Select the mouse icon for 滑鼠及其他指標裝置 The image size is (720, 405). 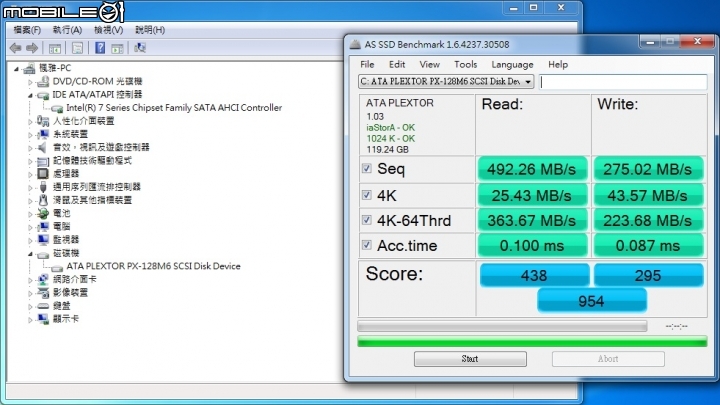(43, 200)
